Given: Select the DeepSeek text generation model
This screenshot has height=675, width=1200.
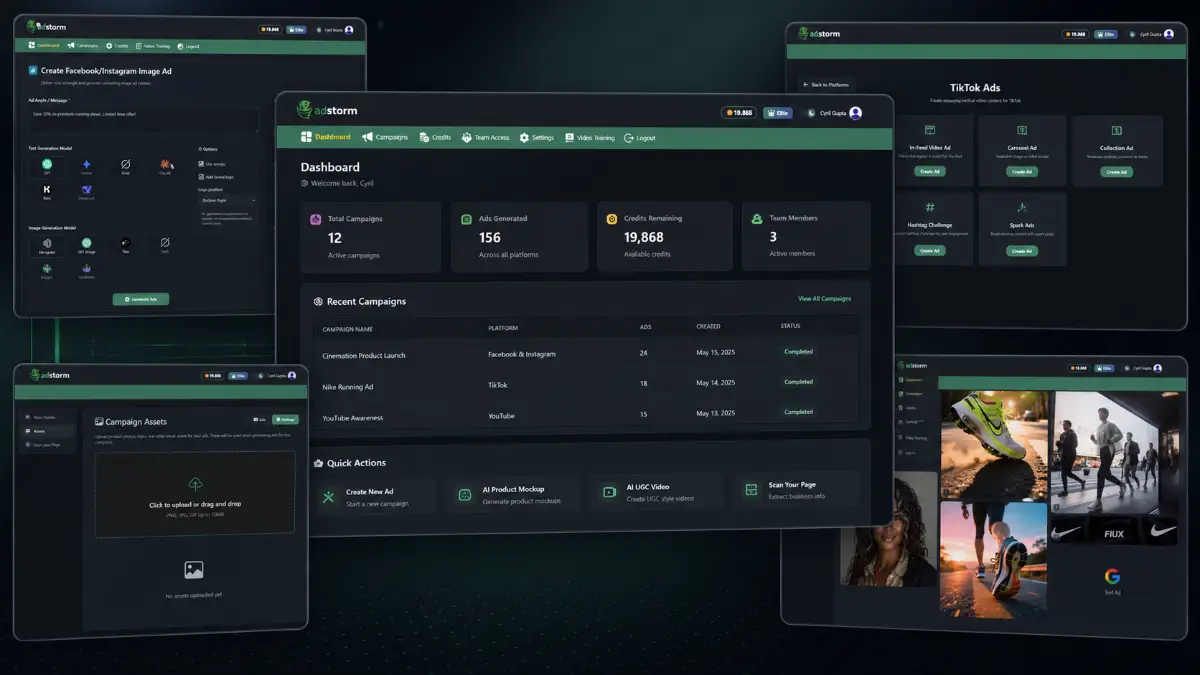Looking at the screenshot, I should (87, 191).
